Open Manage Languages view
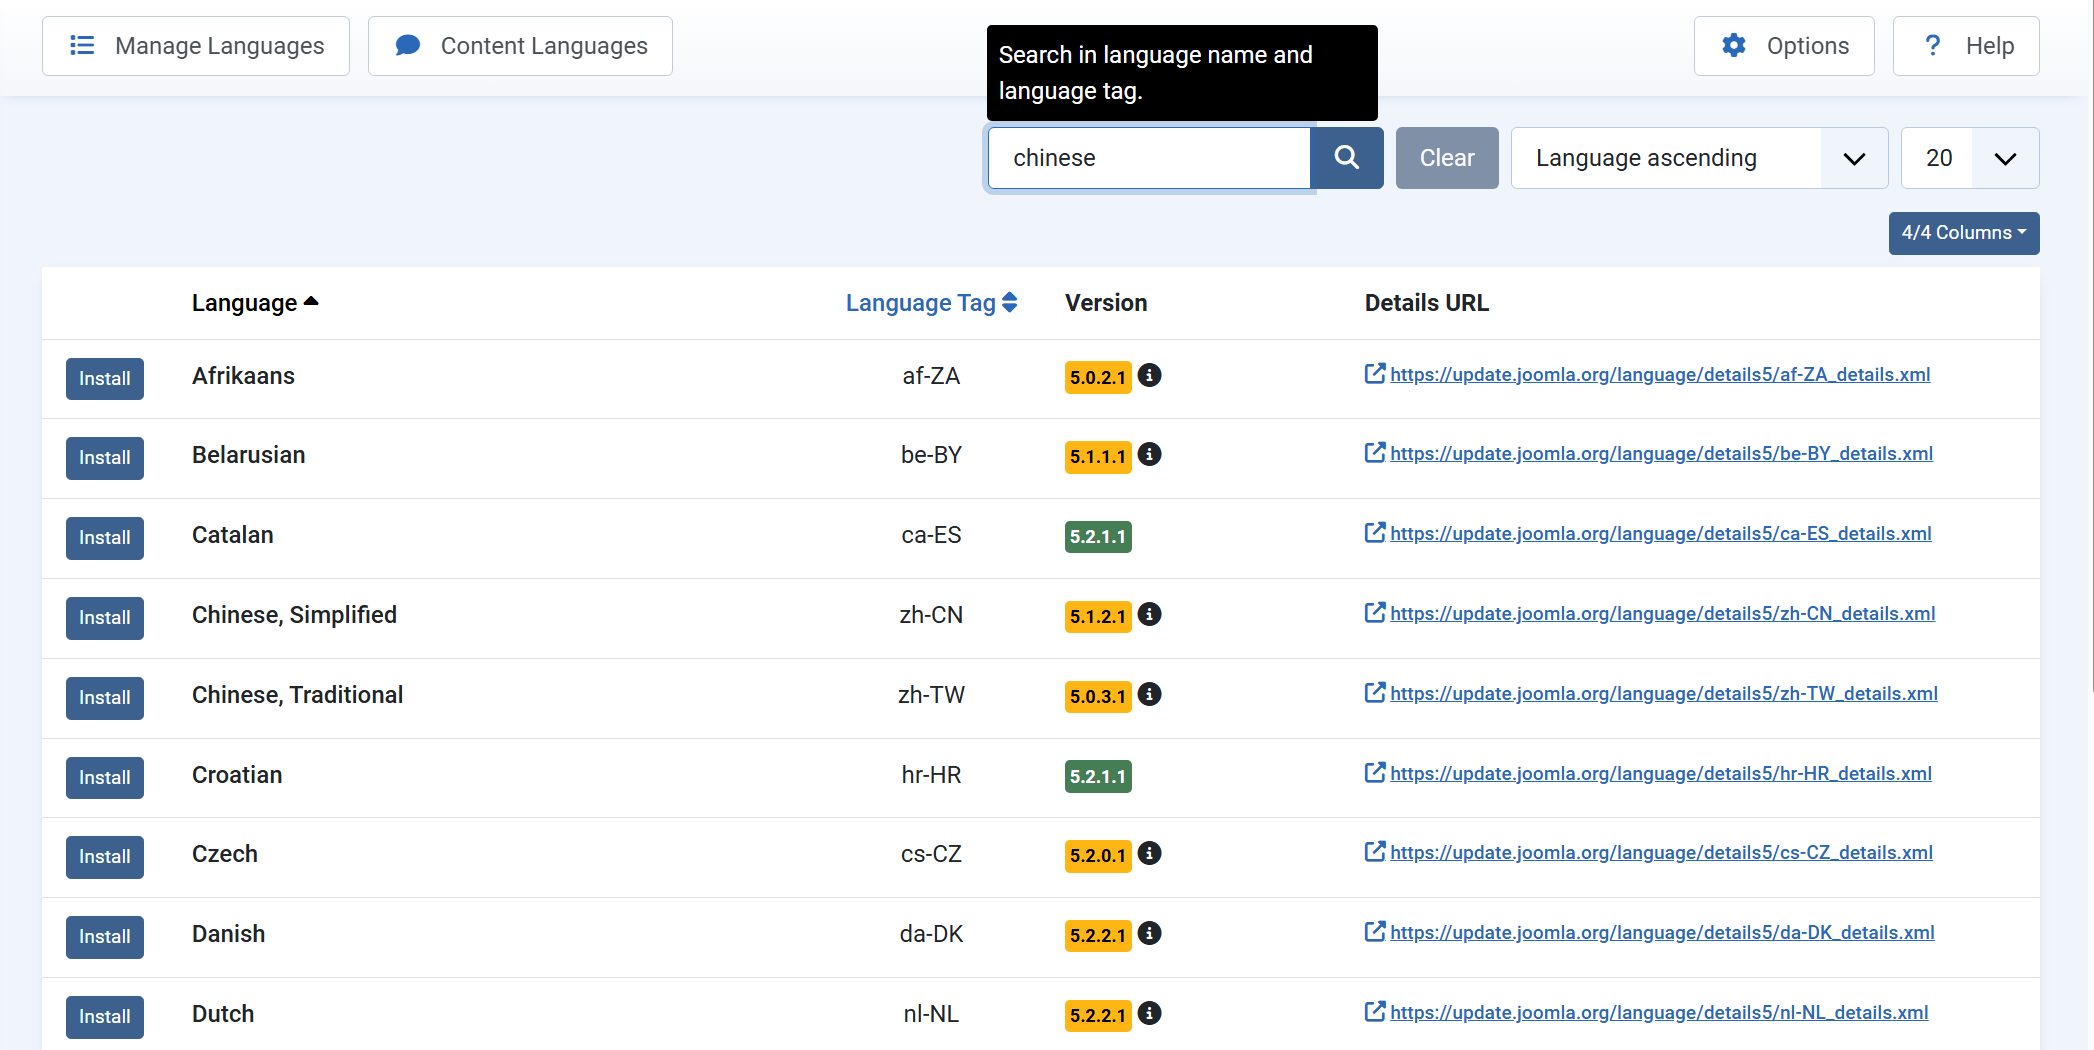Screen dimensions: 2094x1050 click(x=196, y=46)
